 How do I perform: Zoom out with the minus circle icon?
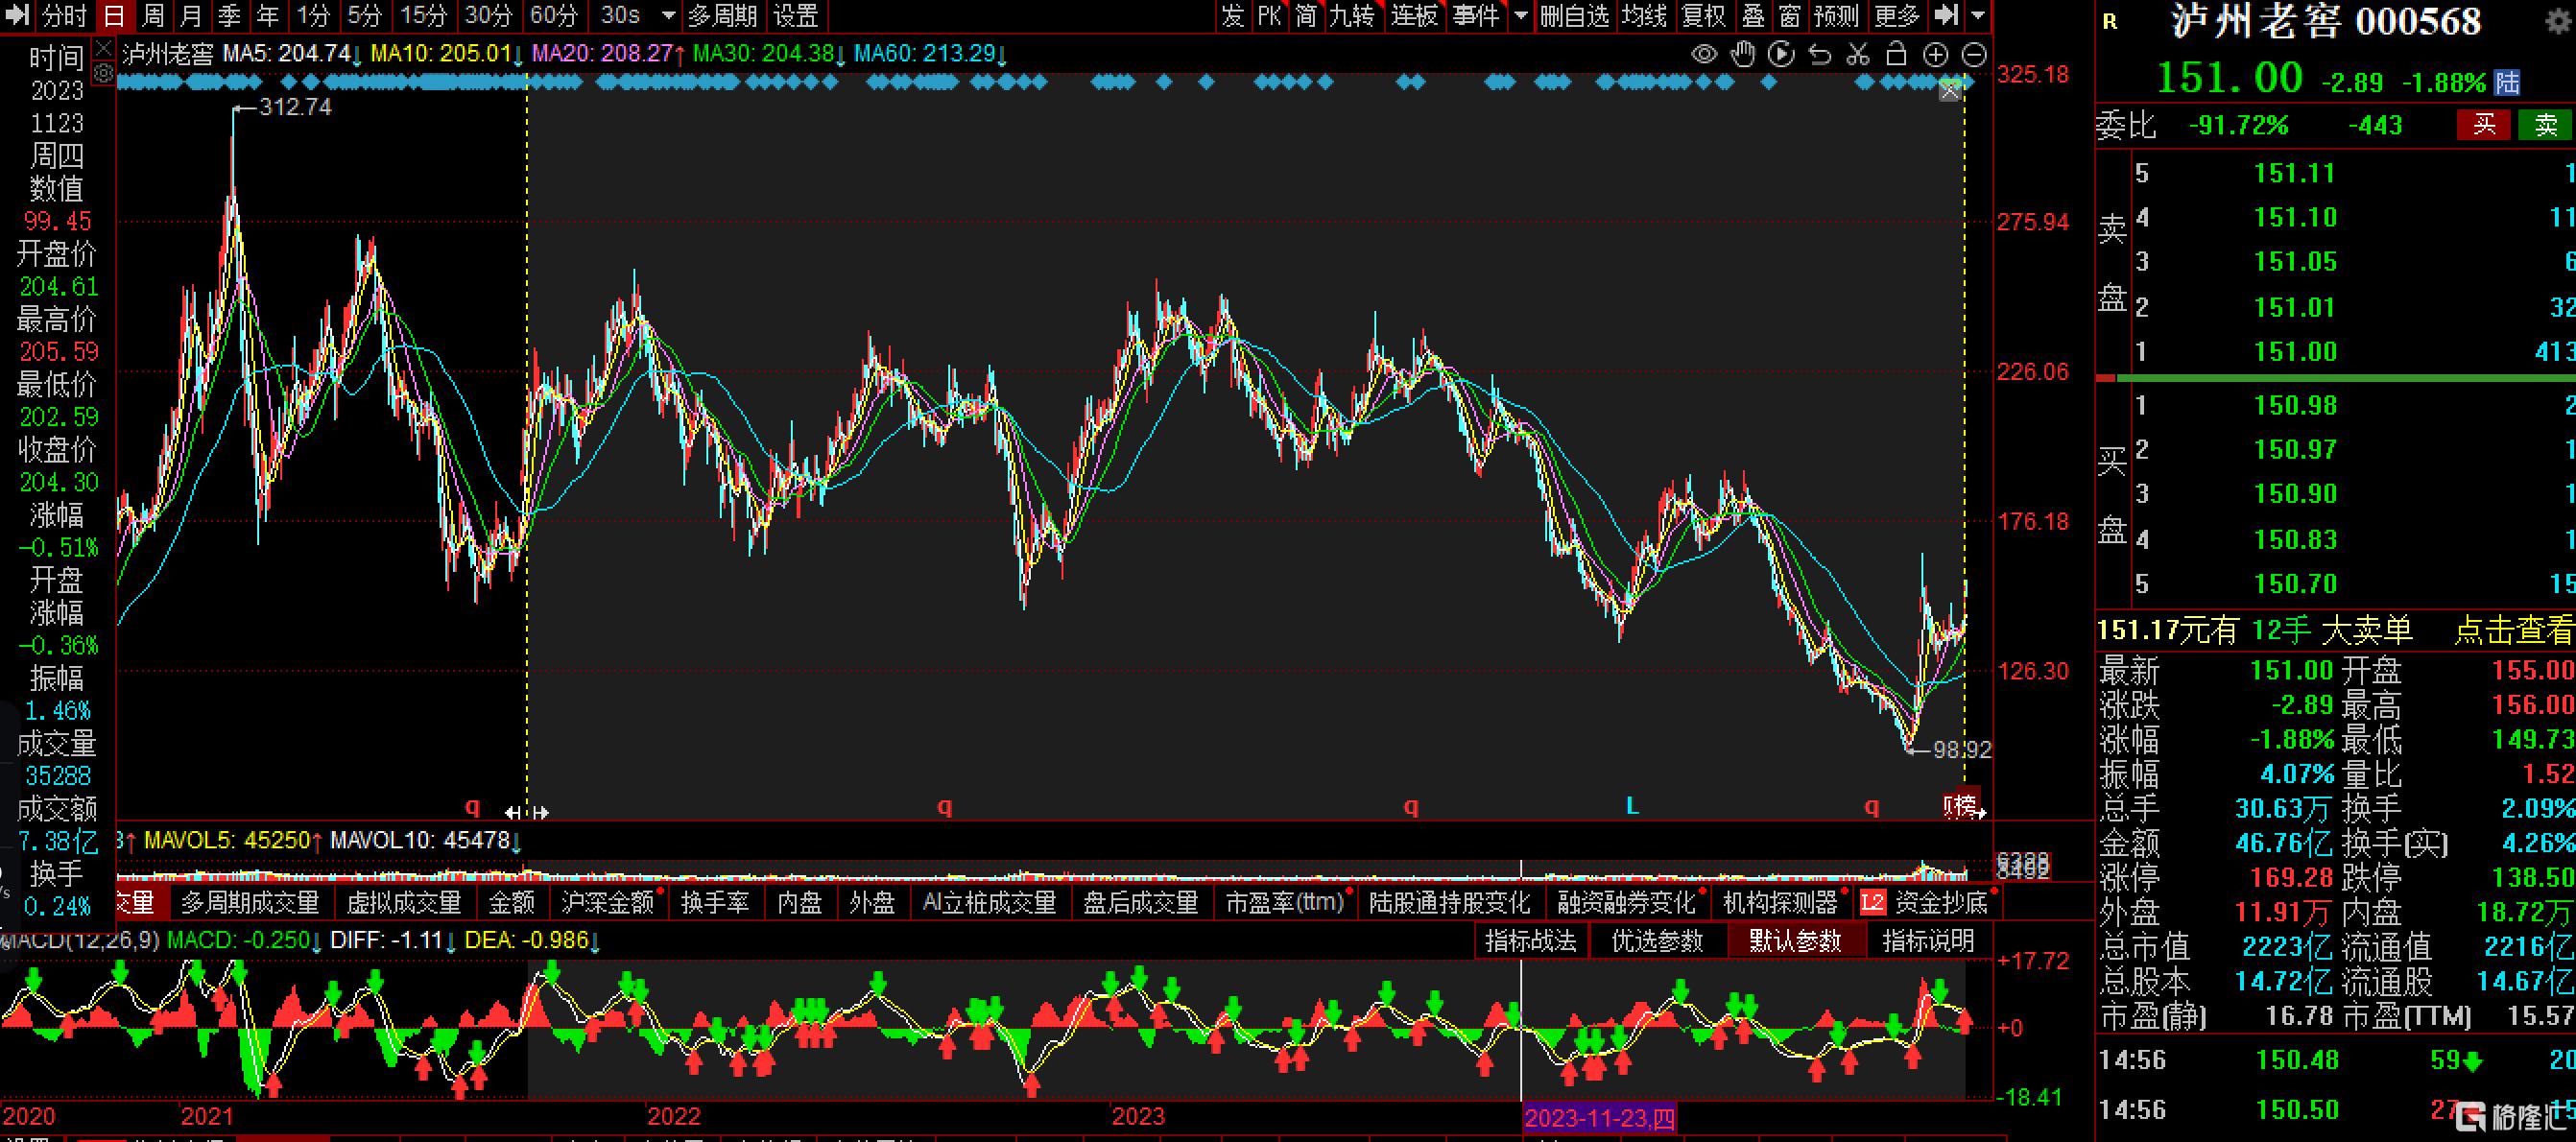coord(1974,55)
